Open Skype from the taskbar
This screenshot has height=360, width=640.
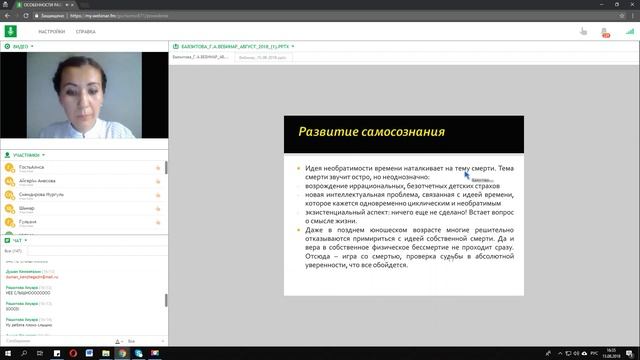click(x=138, y=353)
